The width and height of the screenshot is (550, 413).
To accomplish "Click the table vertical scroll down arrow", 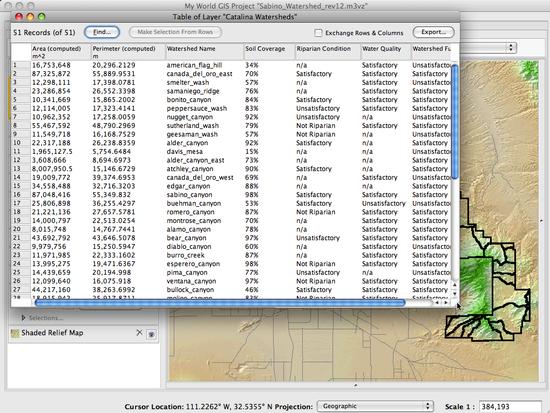I will (455, 293).
